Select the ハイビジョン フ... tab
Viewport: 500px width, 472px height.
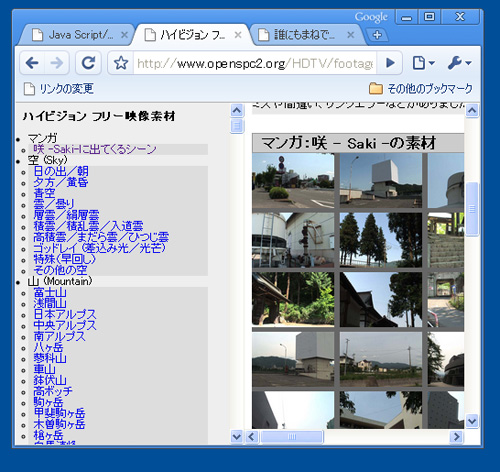[192, 35]
